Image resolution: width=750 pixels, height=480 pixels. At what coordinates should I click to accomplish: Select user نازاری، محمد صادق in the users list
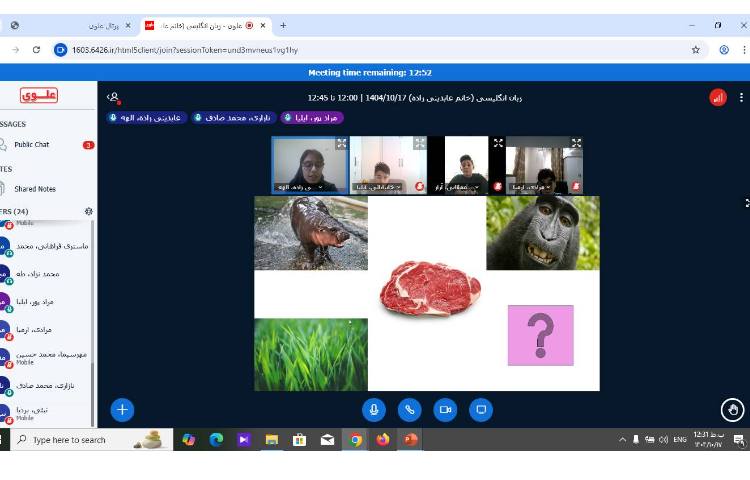(47, 385)
